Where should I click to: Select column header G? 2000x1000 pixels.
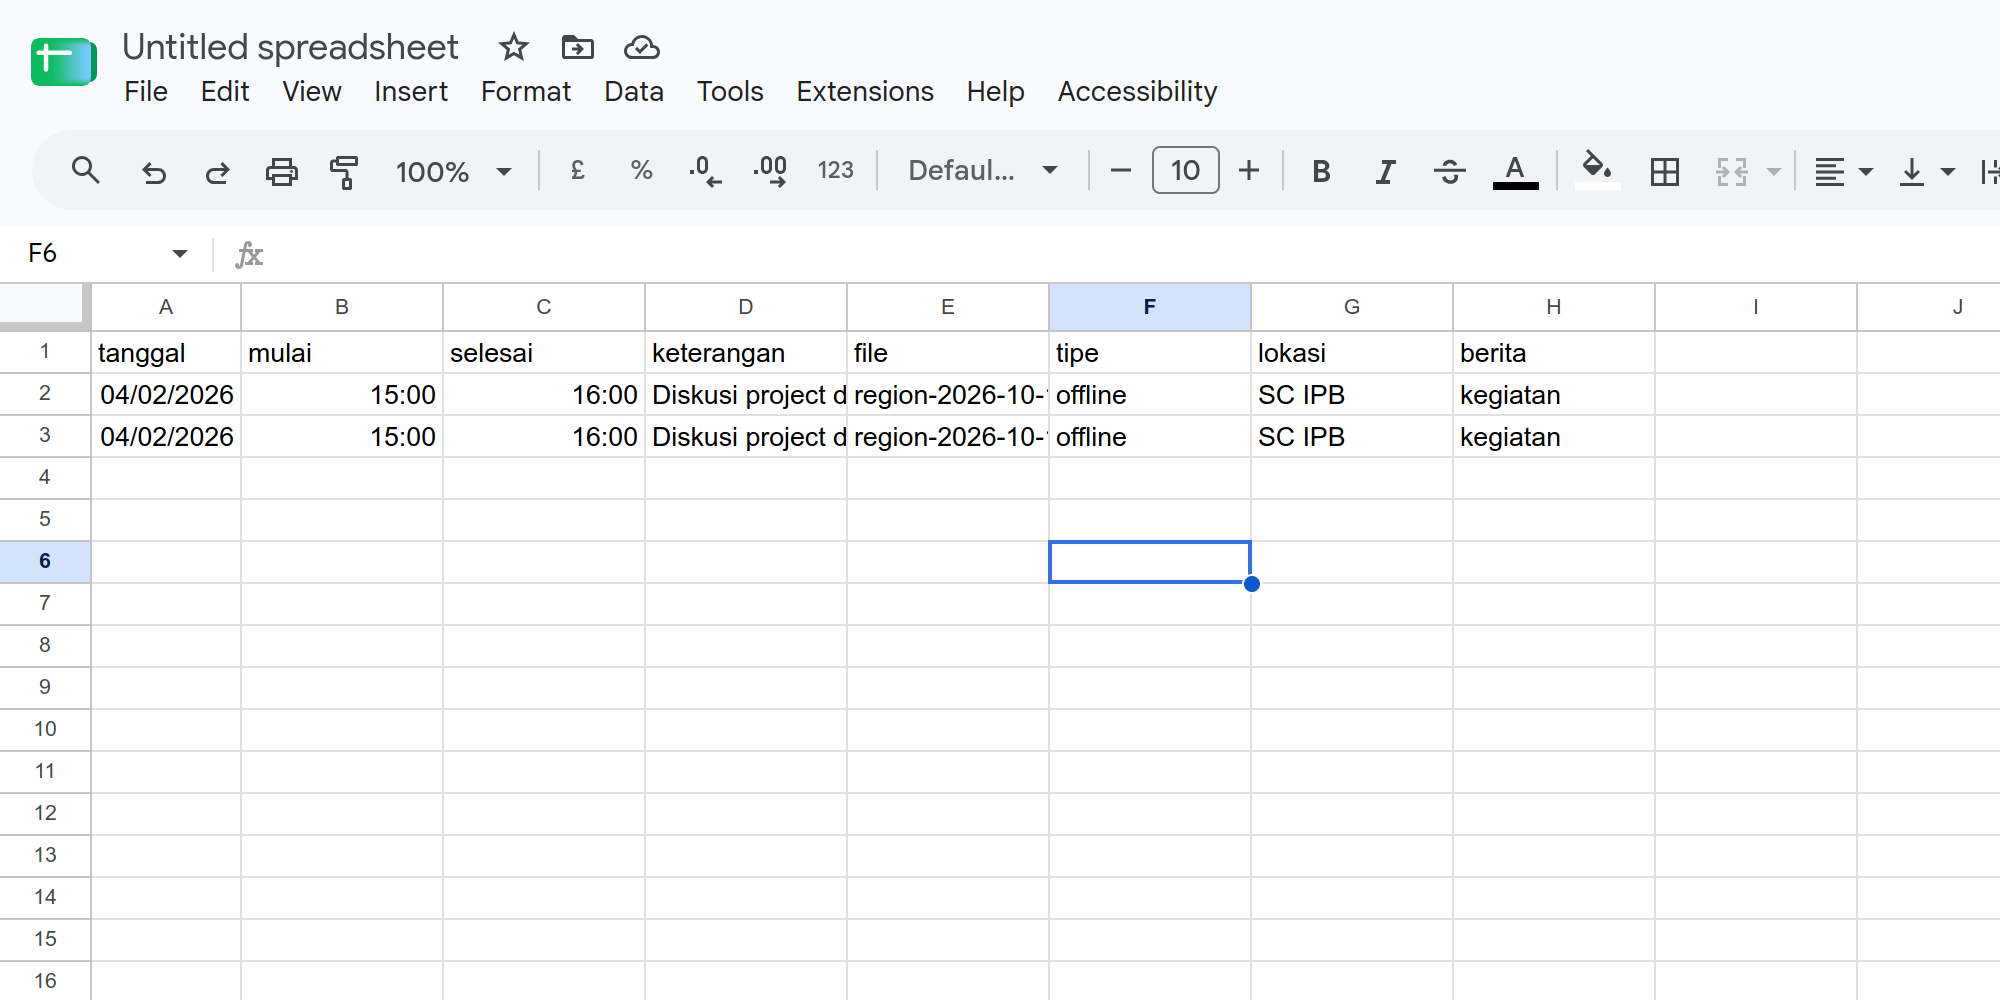pos(1352,307)
